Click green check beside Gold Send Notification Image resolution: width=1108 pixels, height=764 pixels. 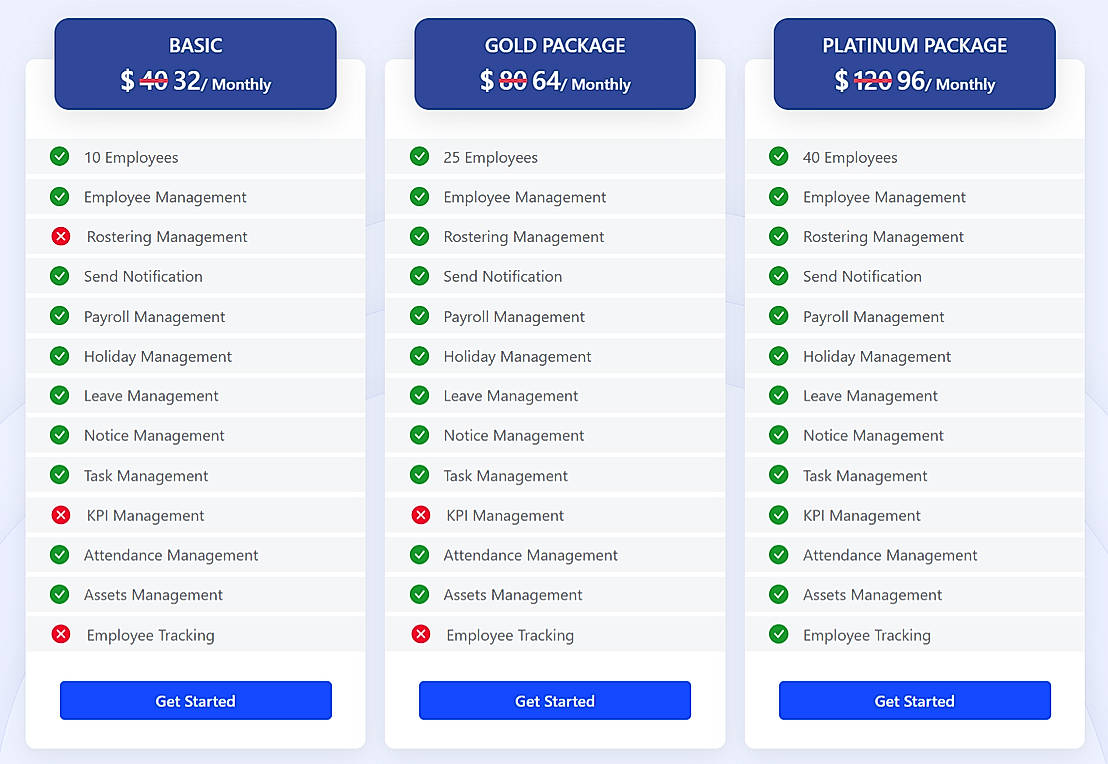coord(420,276)
